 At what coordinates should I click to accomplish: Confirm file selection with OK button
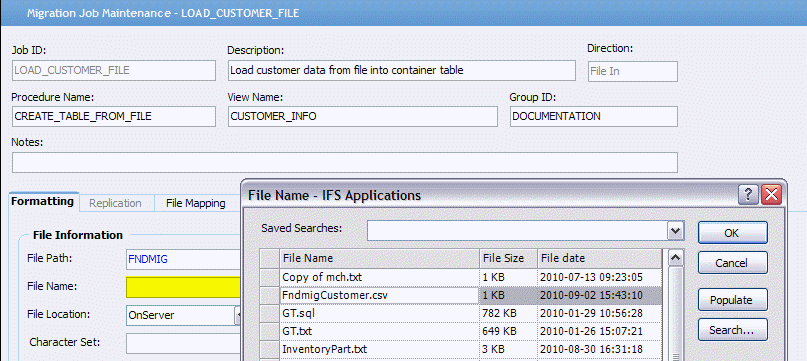click(x=732, y=233)
